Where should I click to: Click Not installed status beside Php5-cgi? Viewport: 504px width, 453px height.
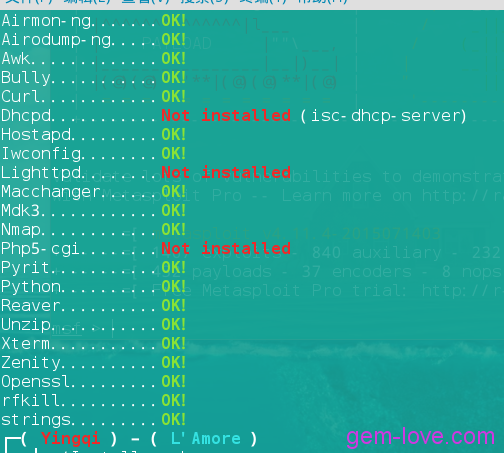click(226, 249)
